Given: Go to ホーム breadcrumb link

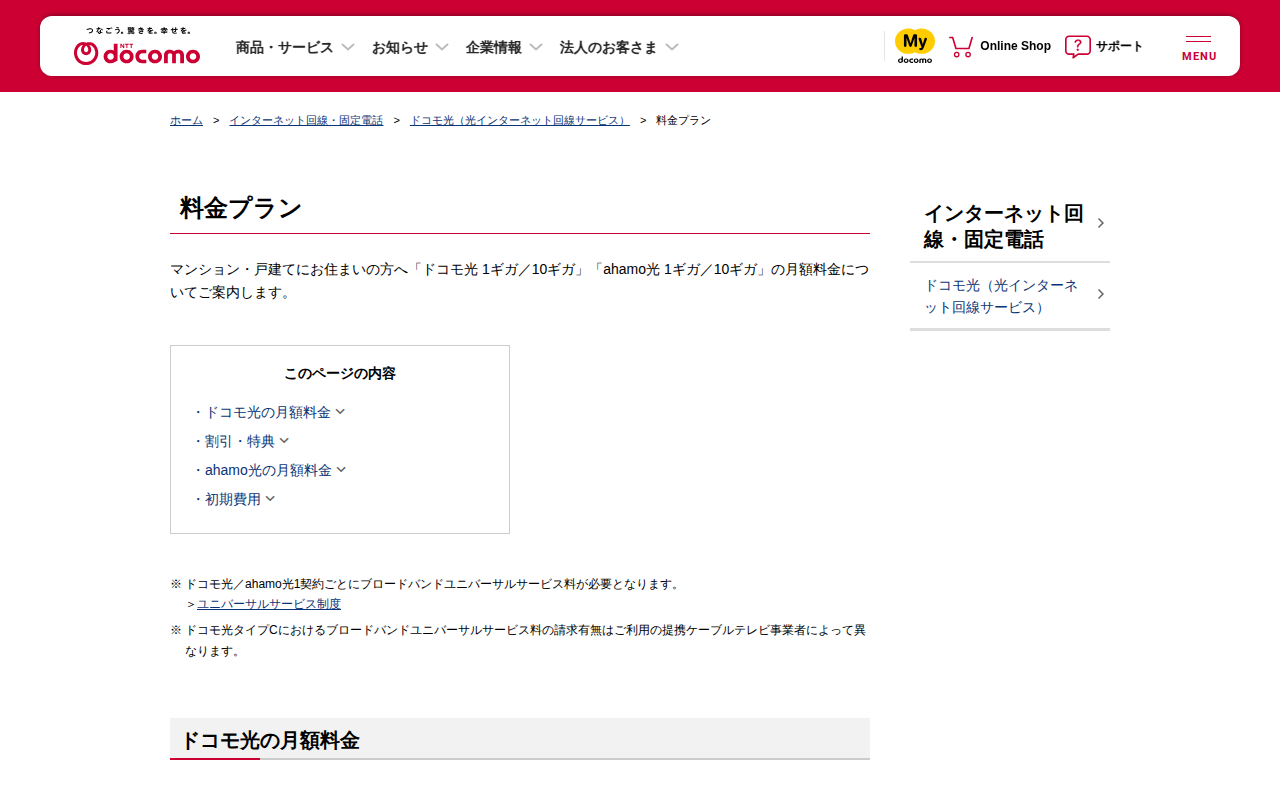Looking at the screenshot, I should coord(186,120).
